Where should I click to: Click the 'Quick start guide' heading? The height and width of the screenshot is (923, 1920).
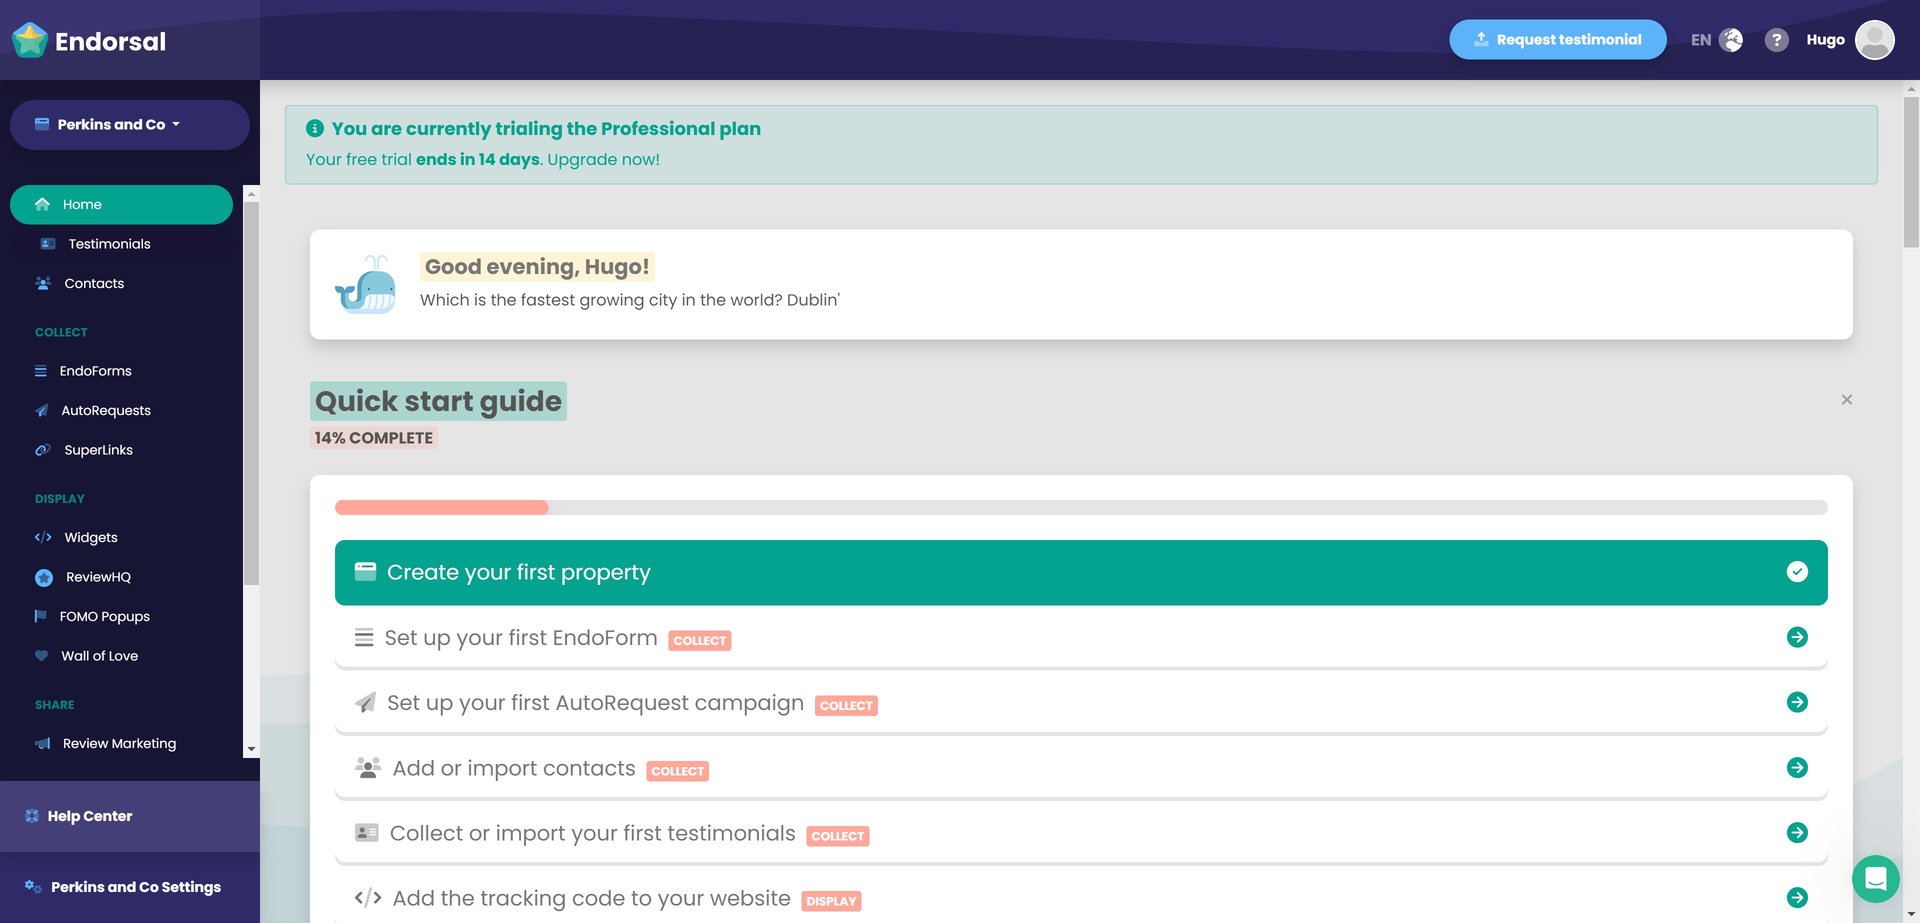438,401
